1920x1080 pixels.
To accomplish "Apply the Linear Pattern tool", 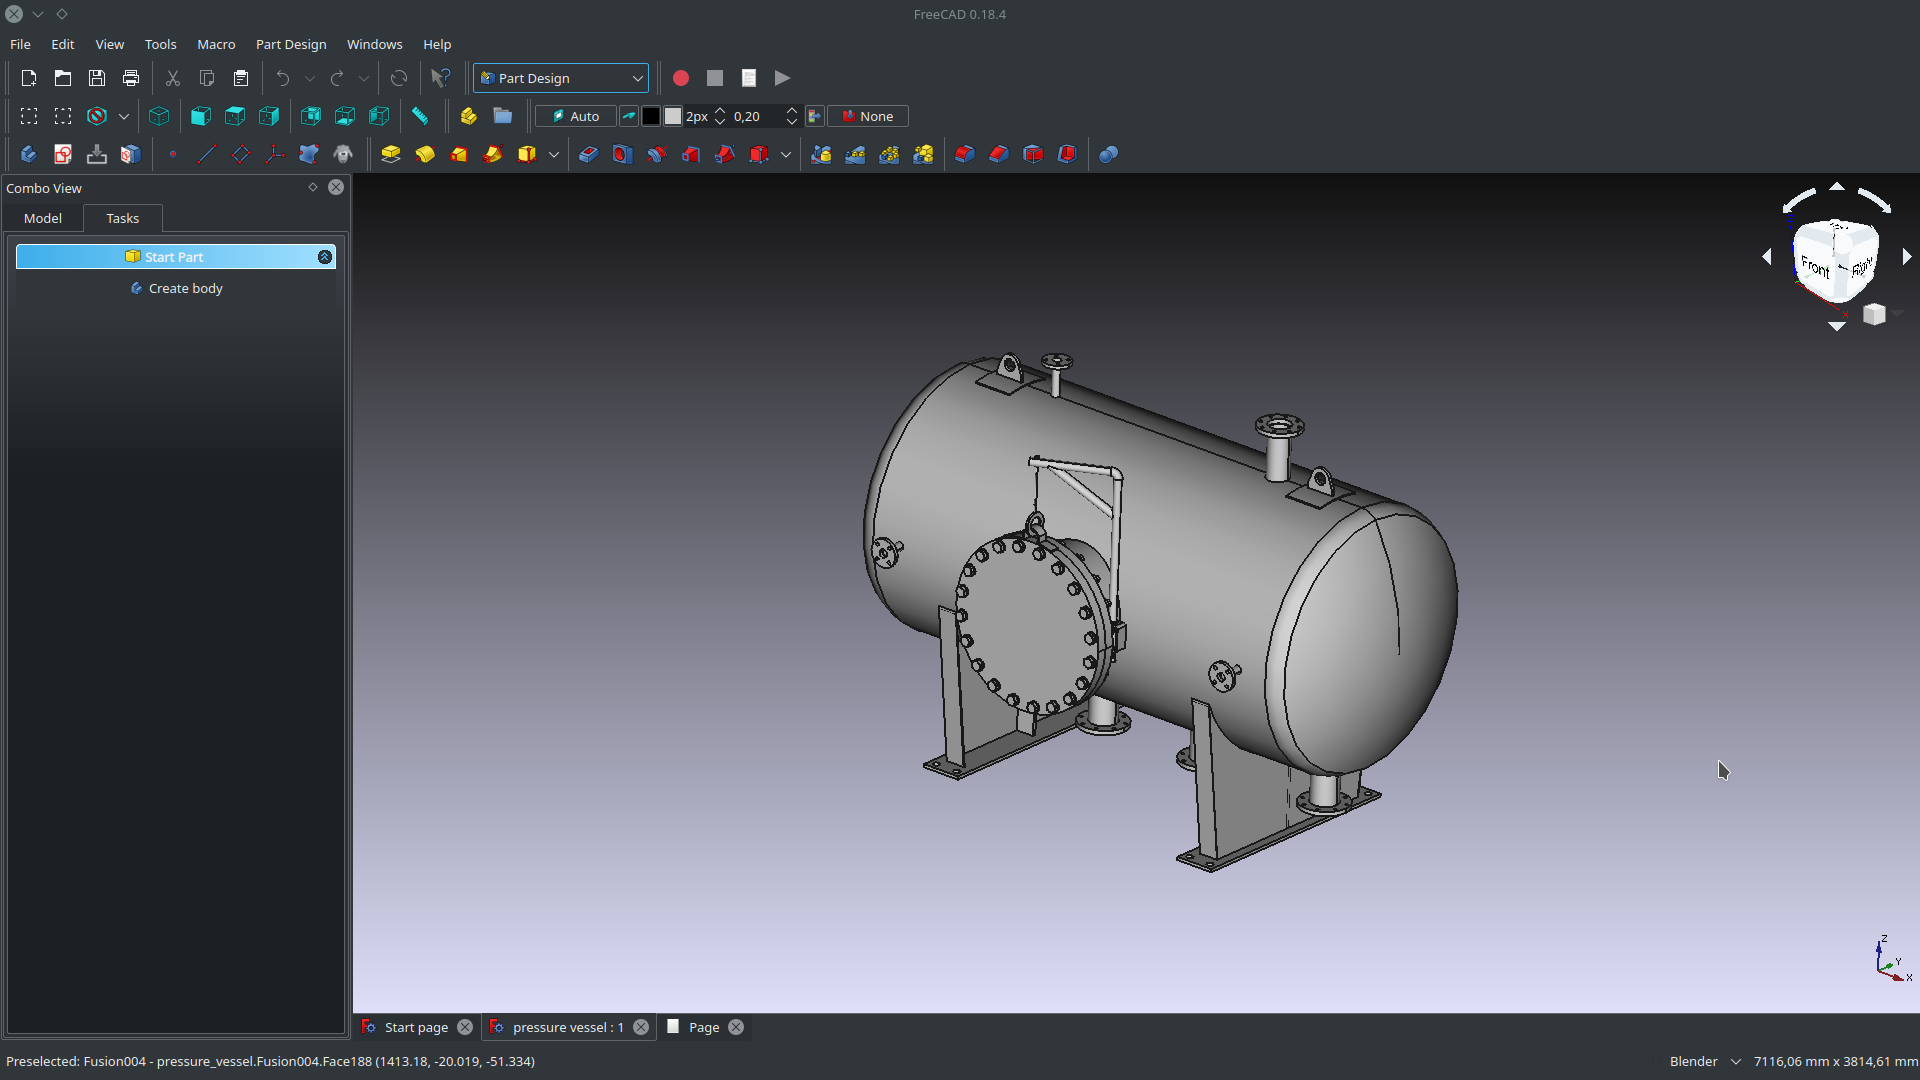I will (x=855, y=154).
